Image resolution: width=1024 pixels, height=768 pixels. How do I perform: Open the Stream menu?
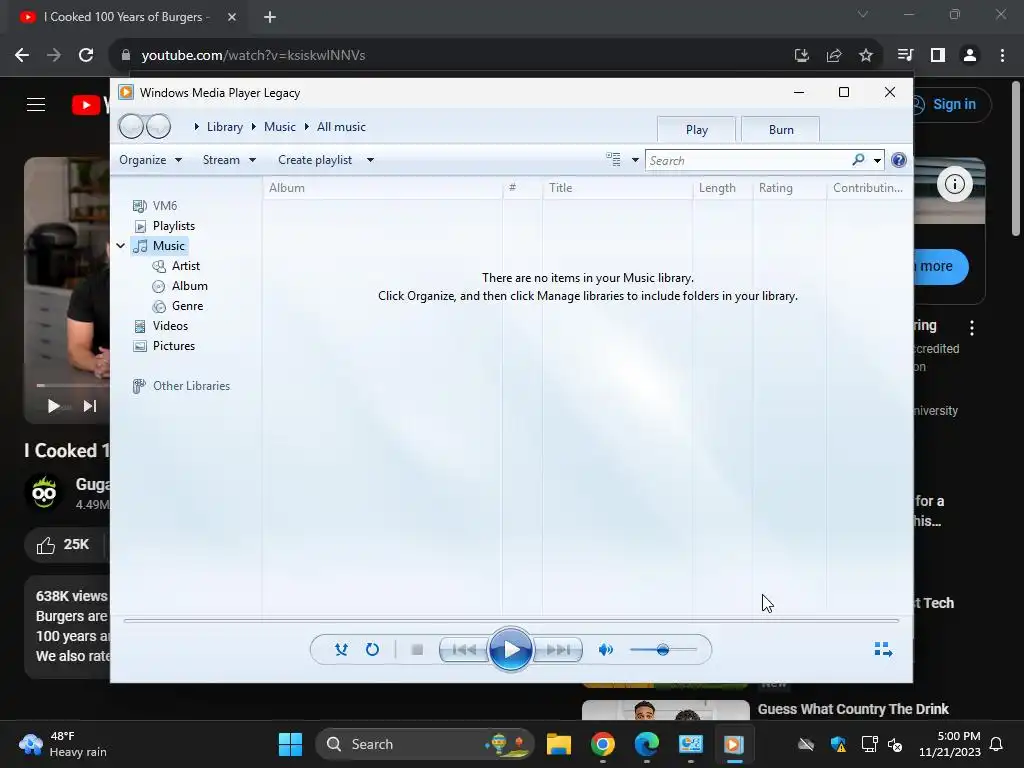coord(229,160)
